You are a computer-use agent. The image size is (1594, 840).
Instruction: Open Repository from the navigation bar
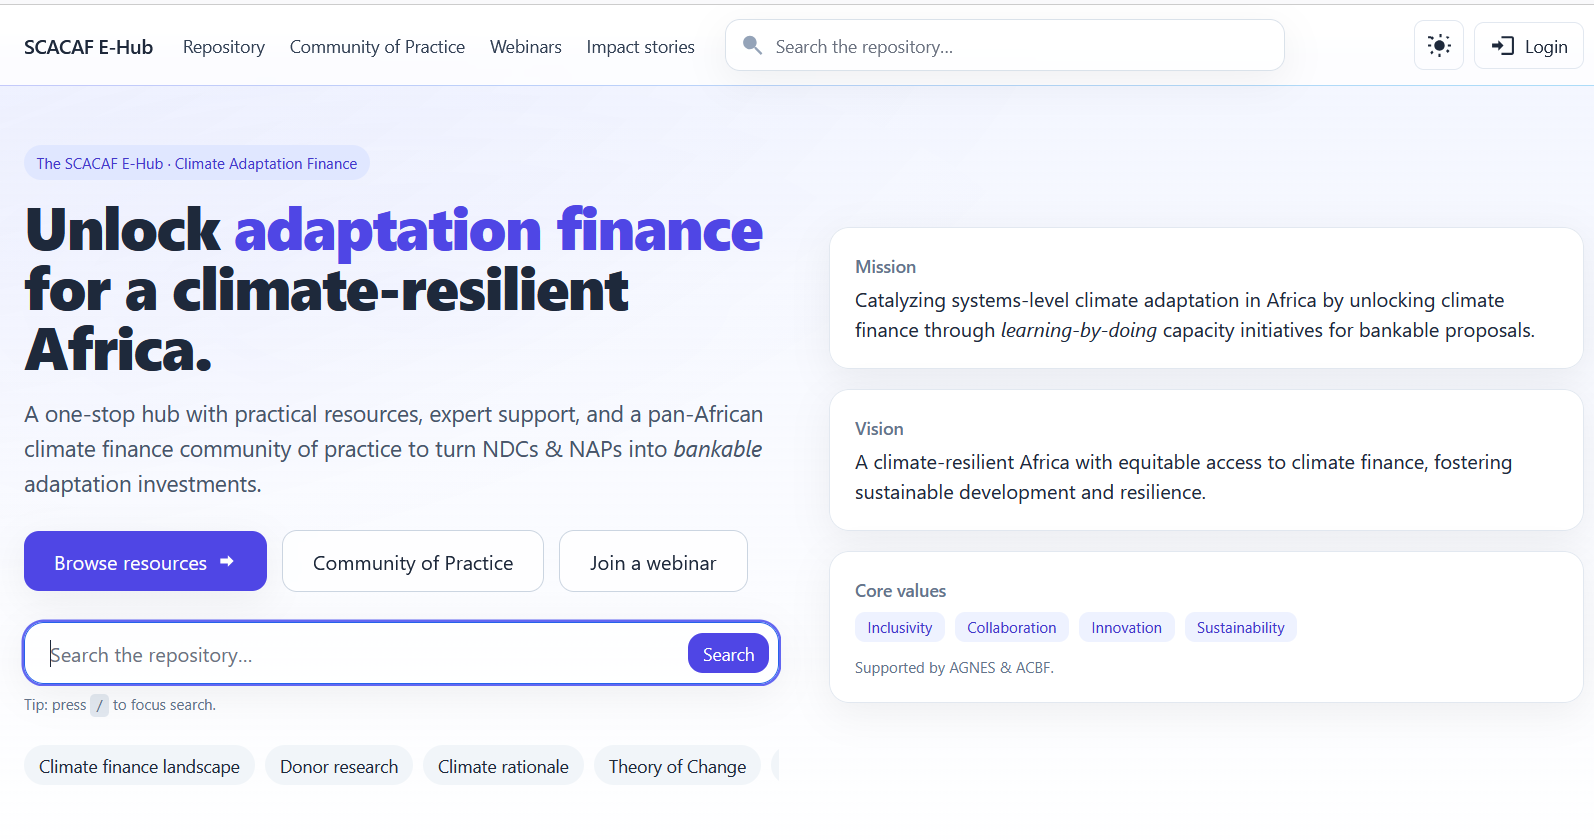223,47
